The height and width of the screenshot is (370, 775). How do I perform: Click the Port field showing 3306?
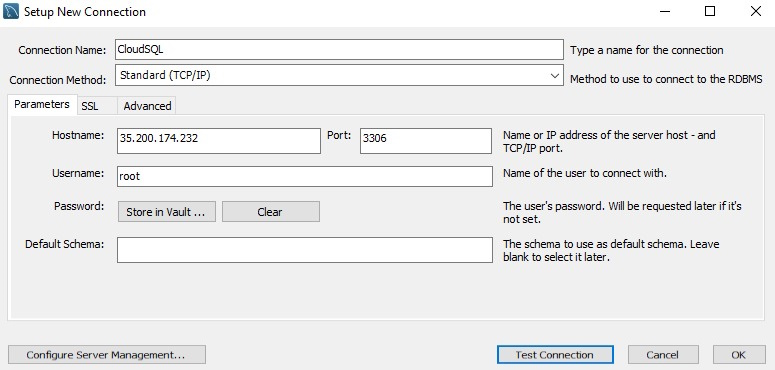point(426,141)
